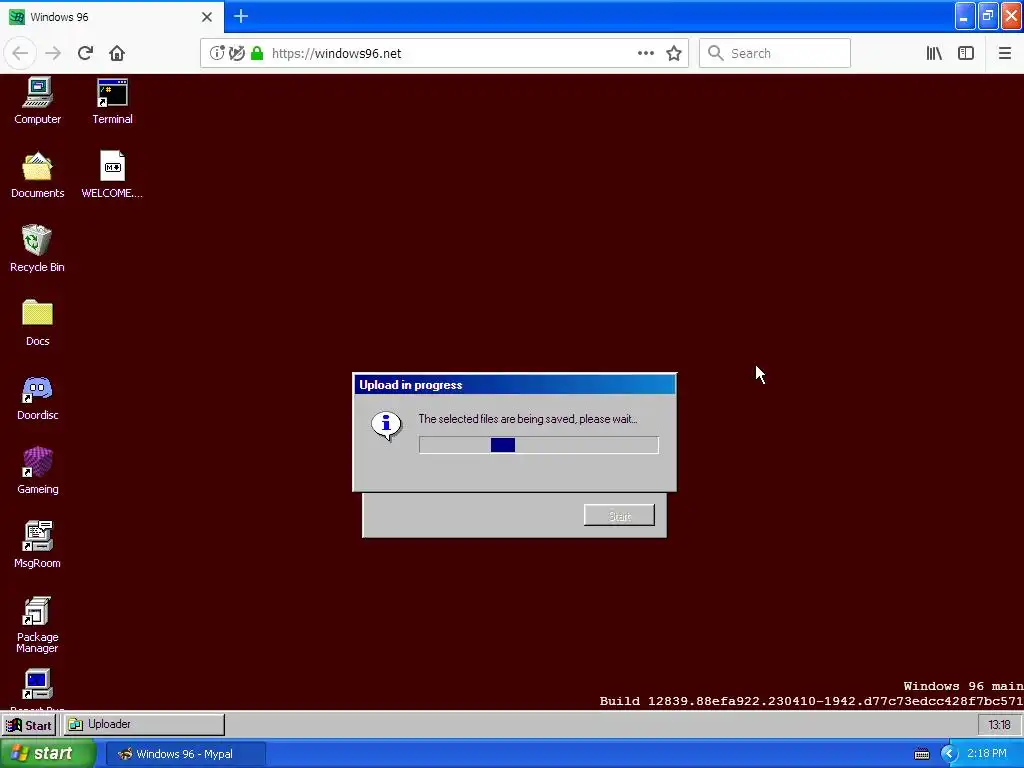
Task: Show site information icon in address bar
Action: pyautogui.click(x=217, y=53)
